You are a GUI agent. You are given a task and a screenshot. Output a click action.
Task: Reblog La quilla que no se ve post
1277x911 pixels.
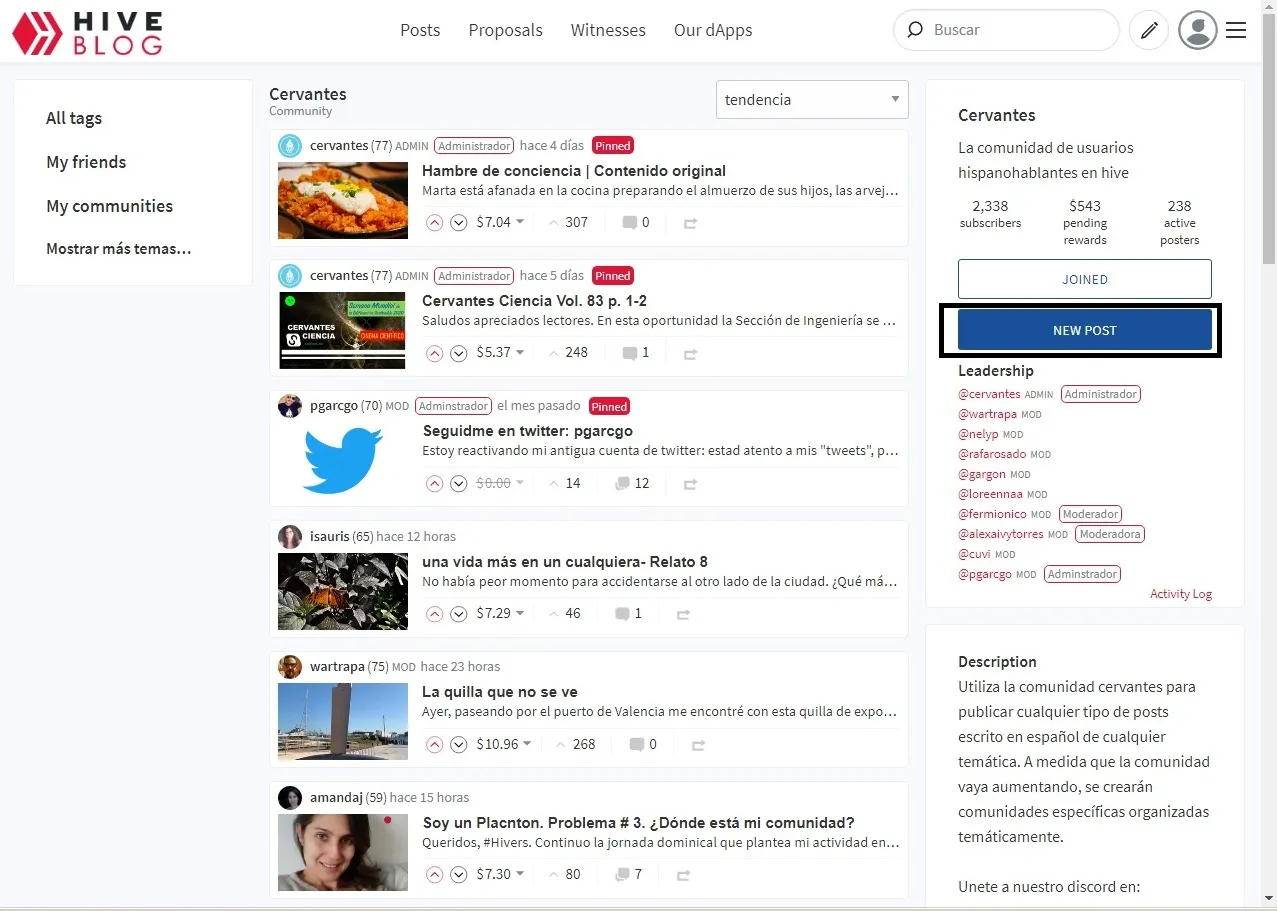[698, 745]
